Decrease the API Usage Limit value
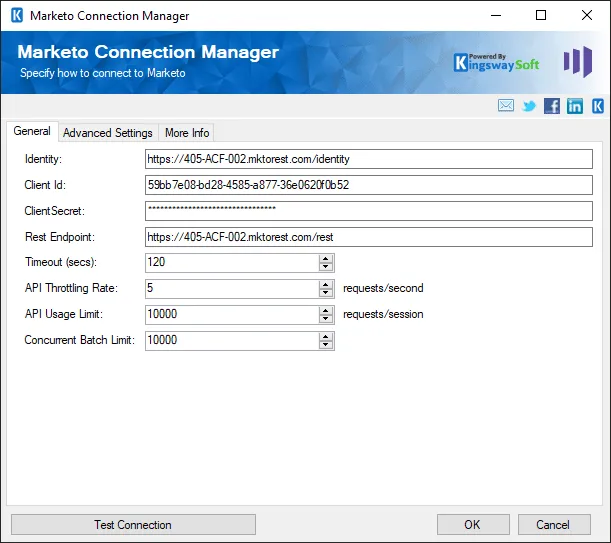This screenshot has height=543, width=611. [x=326, y=319]
